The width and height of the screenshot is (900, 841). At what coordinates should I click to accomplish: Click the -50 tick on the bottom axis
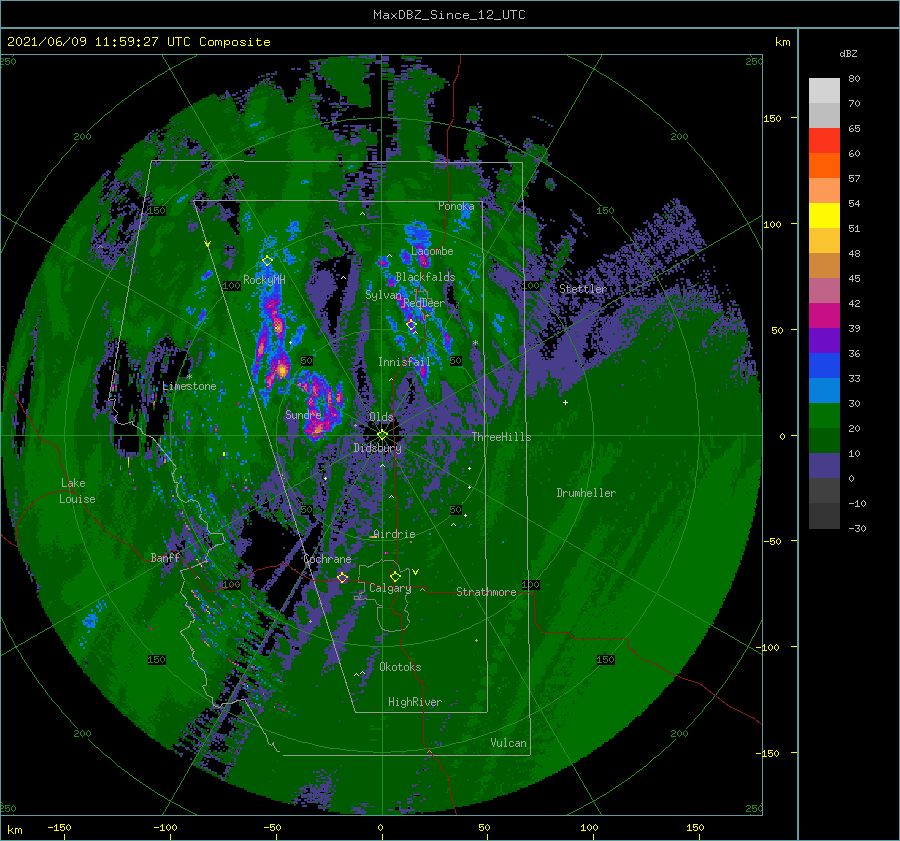tap(271, 827)
